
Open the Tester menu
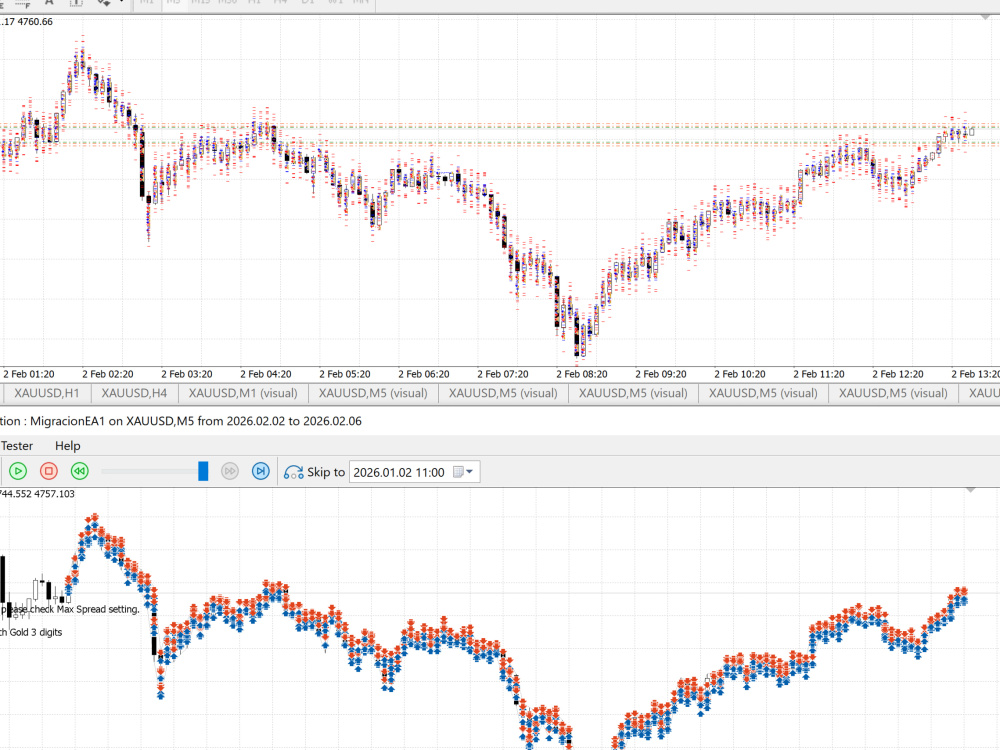pyautogui.click(x=17, y=446)
